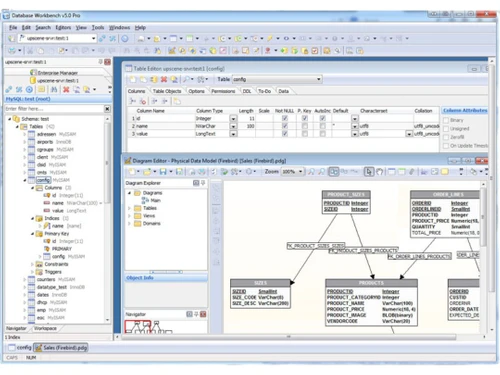The image size is (500, 375).
Task: Switch to the Table Objects tab
Action: (x=167, y=91)
